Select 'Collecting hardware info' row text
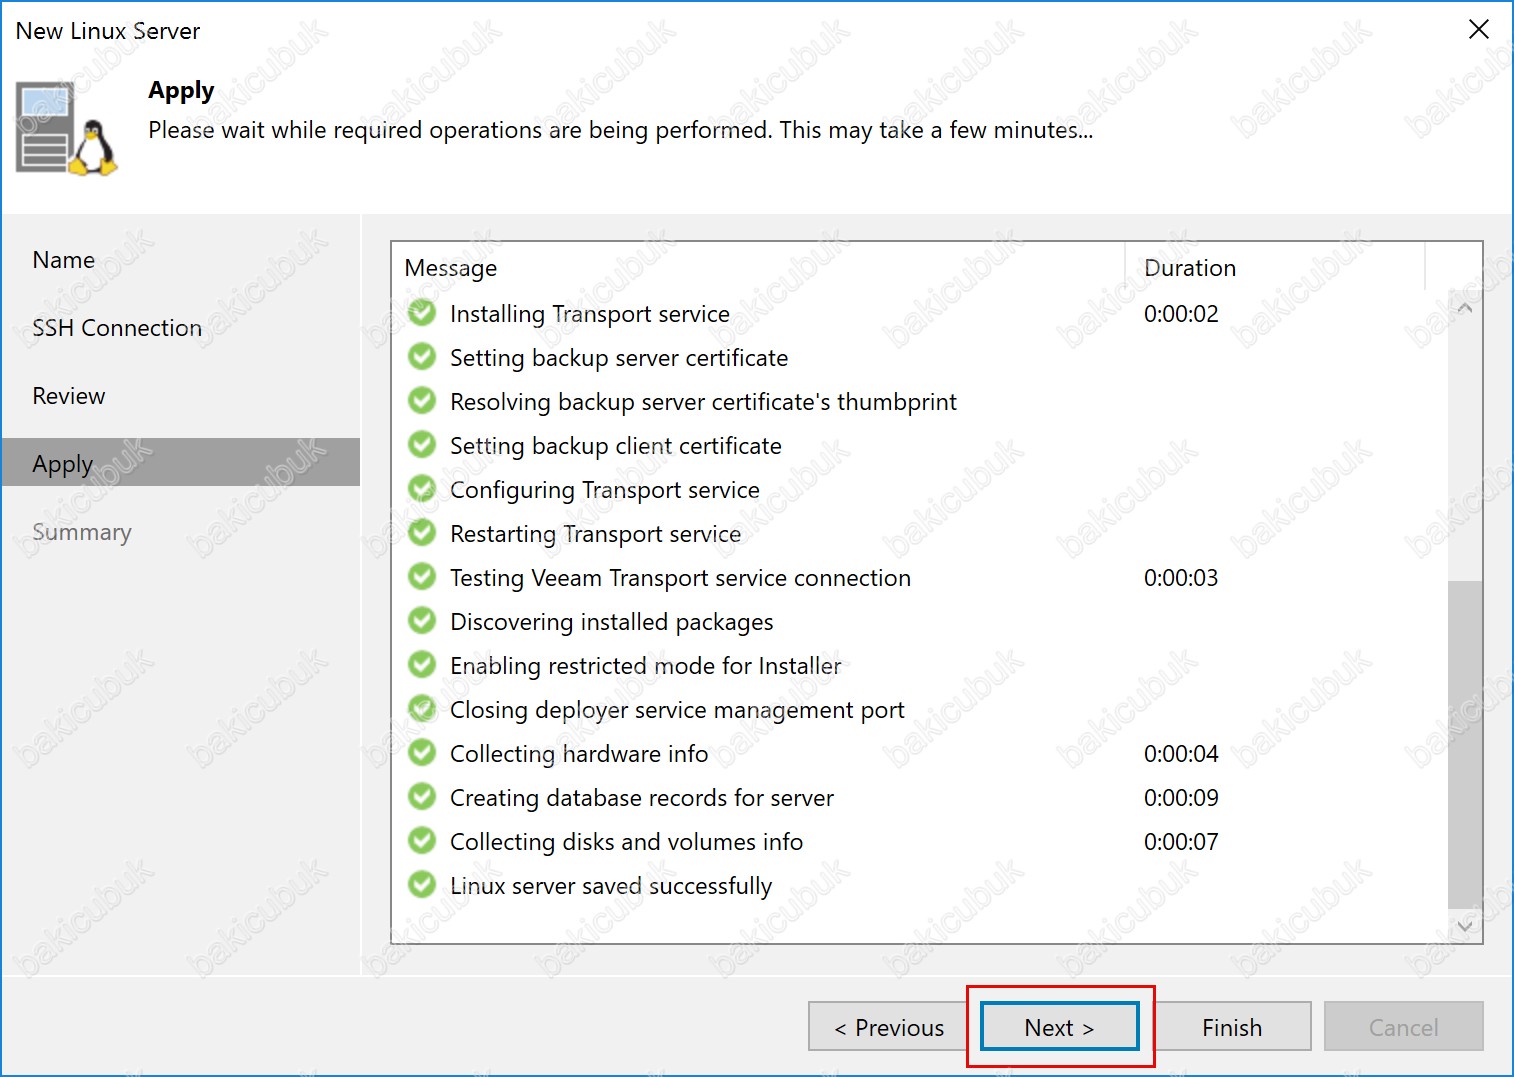 click(x=579, y=754)
